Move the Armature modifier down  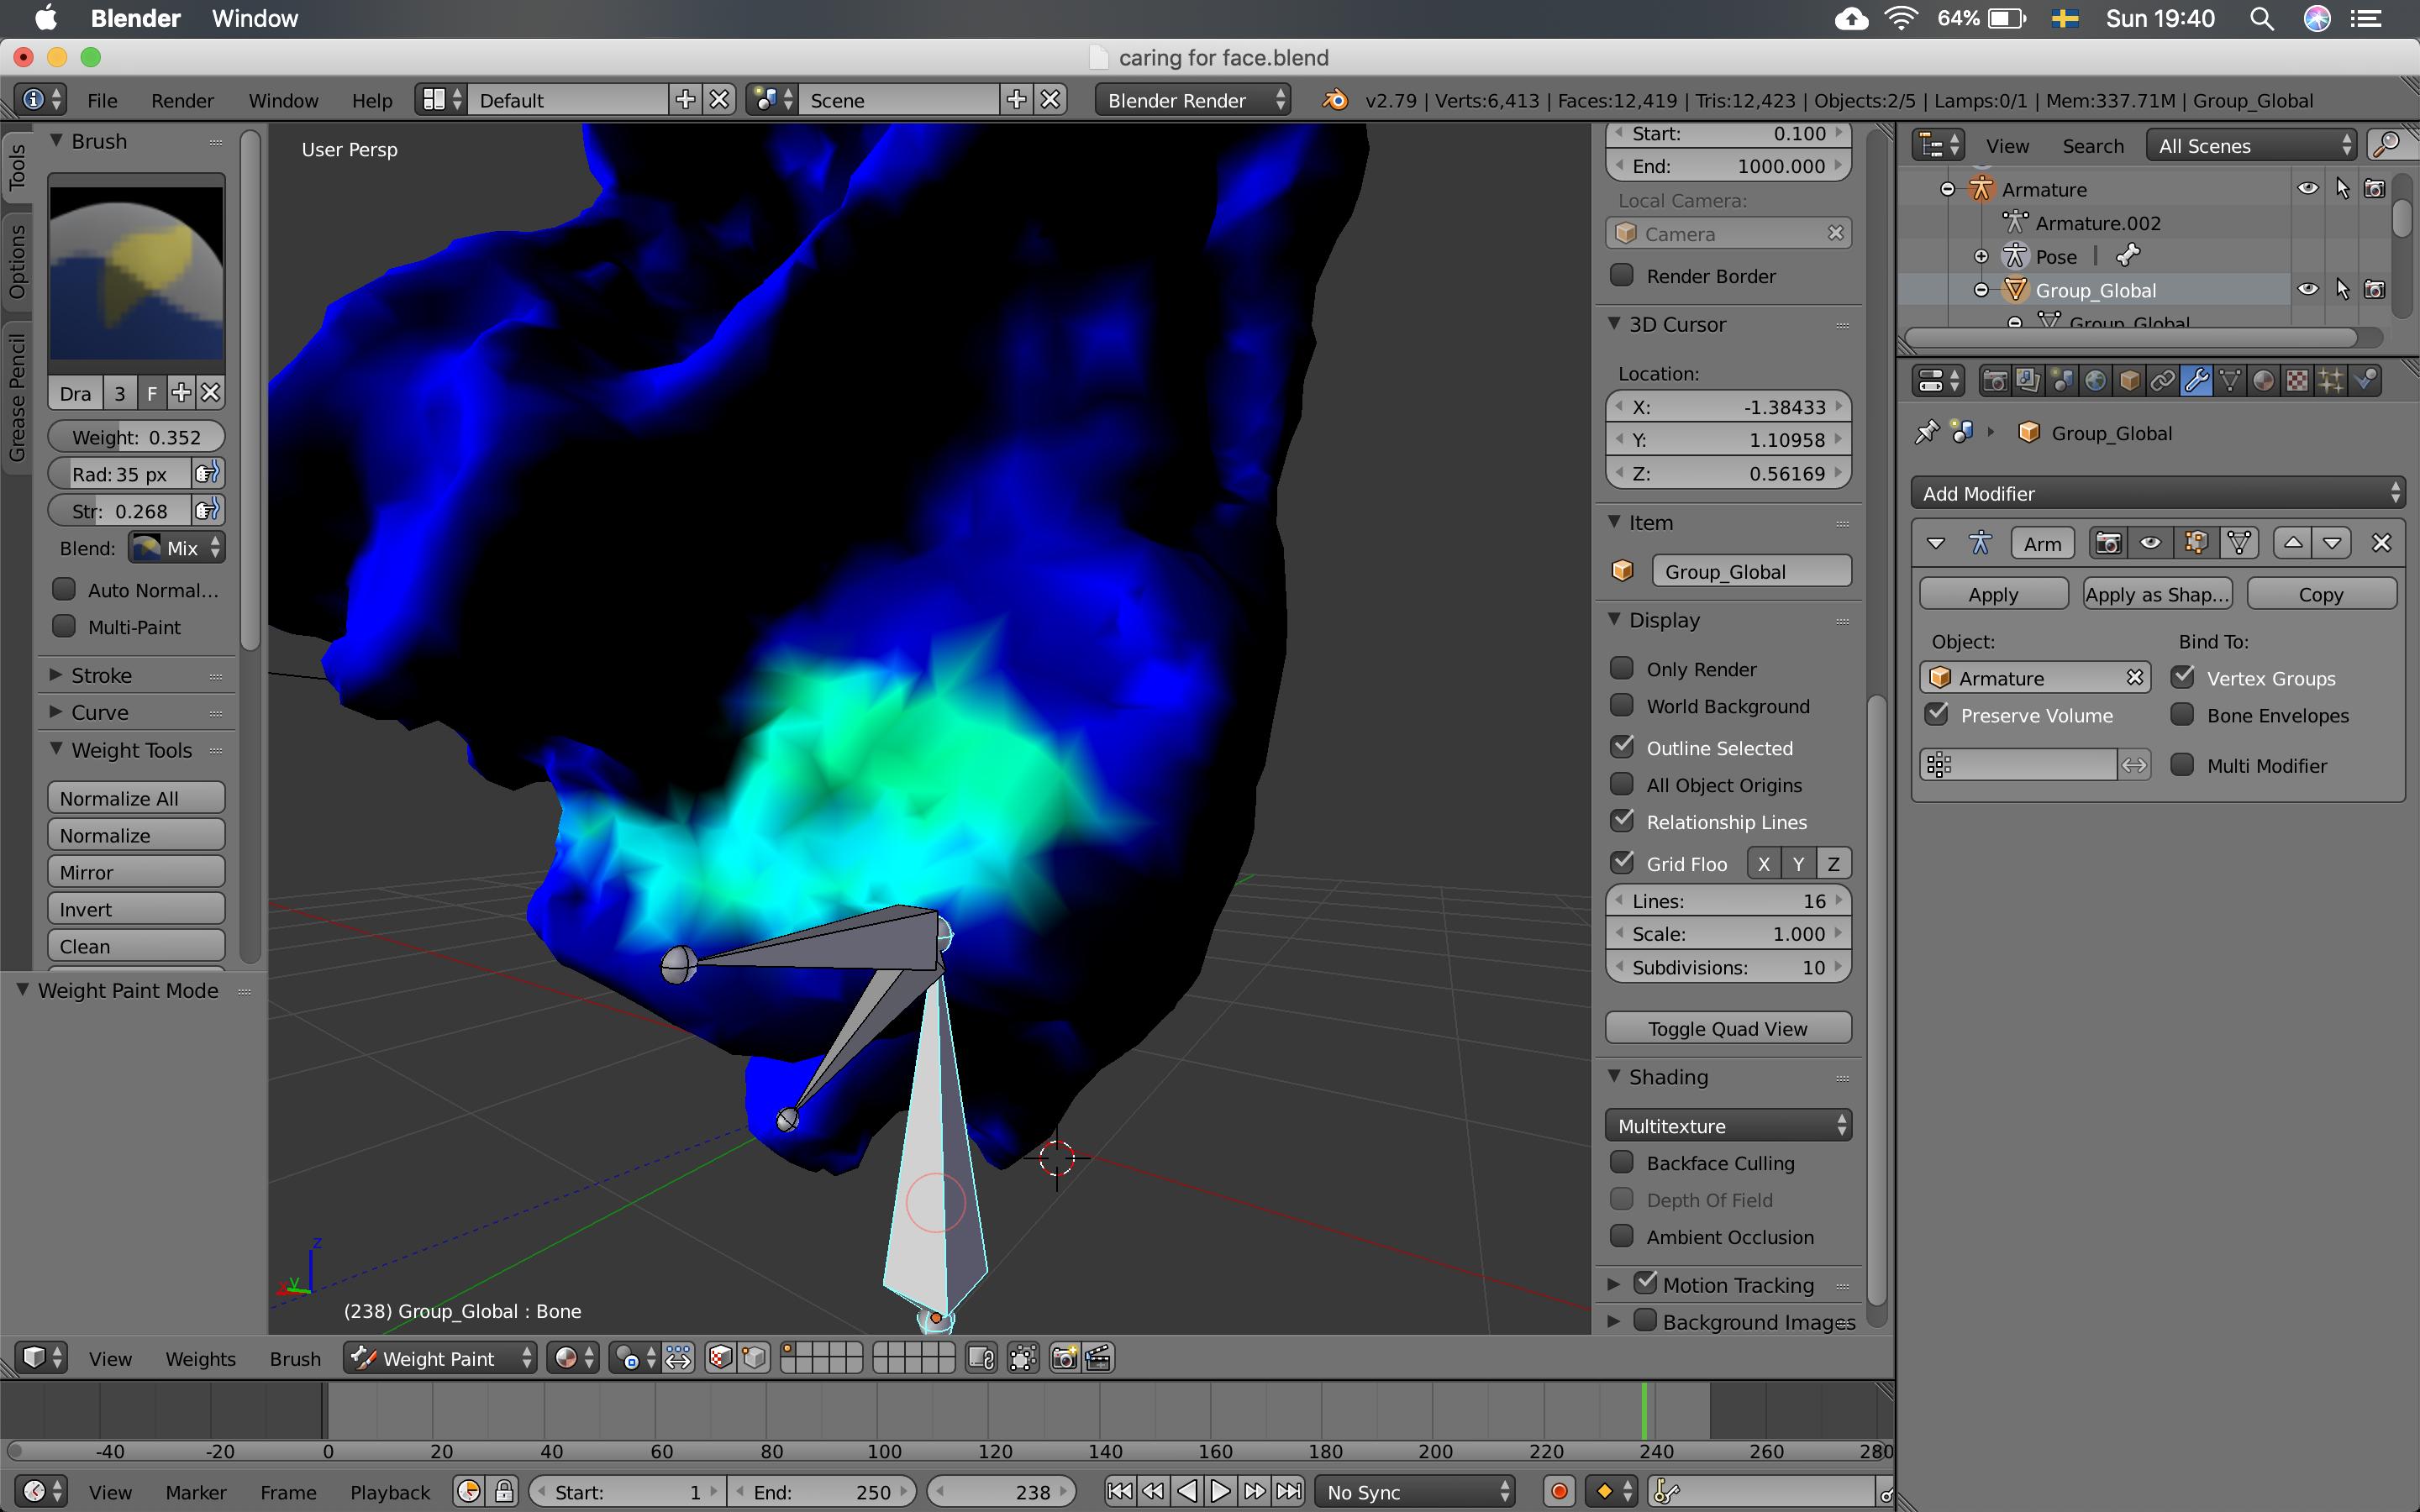2332,543
